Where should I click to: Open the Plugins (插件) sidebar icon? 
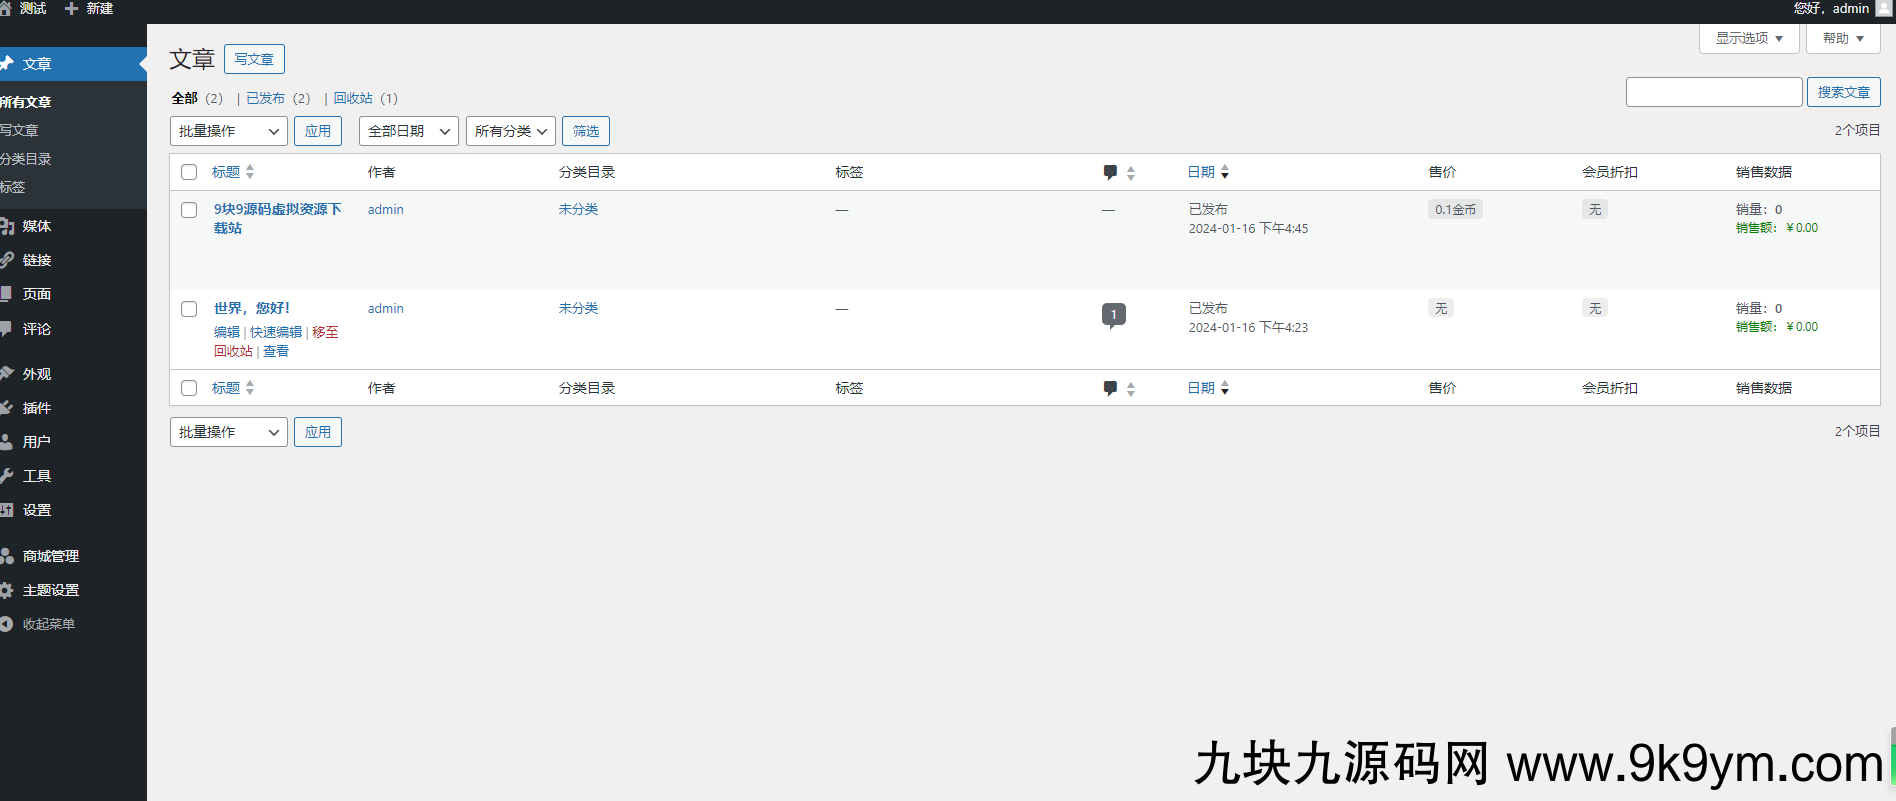(7, 408)
